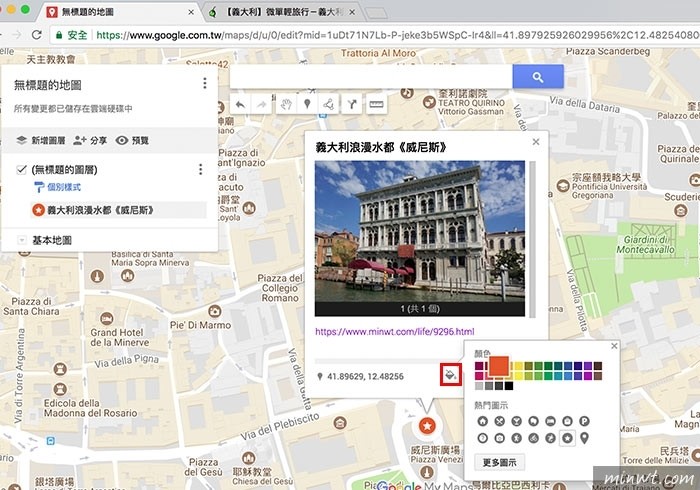The width and height of the screenshot is (700, 490).
Task: Open the untitled layer options menu
Action: pos(200,170)
